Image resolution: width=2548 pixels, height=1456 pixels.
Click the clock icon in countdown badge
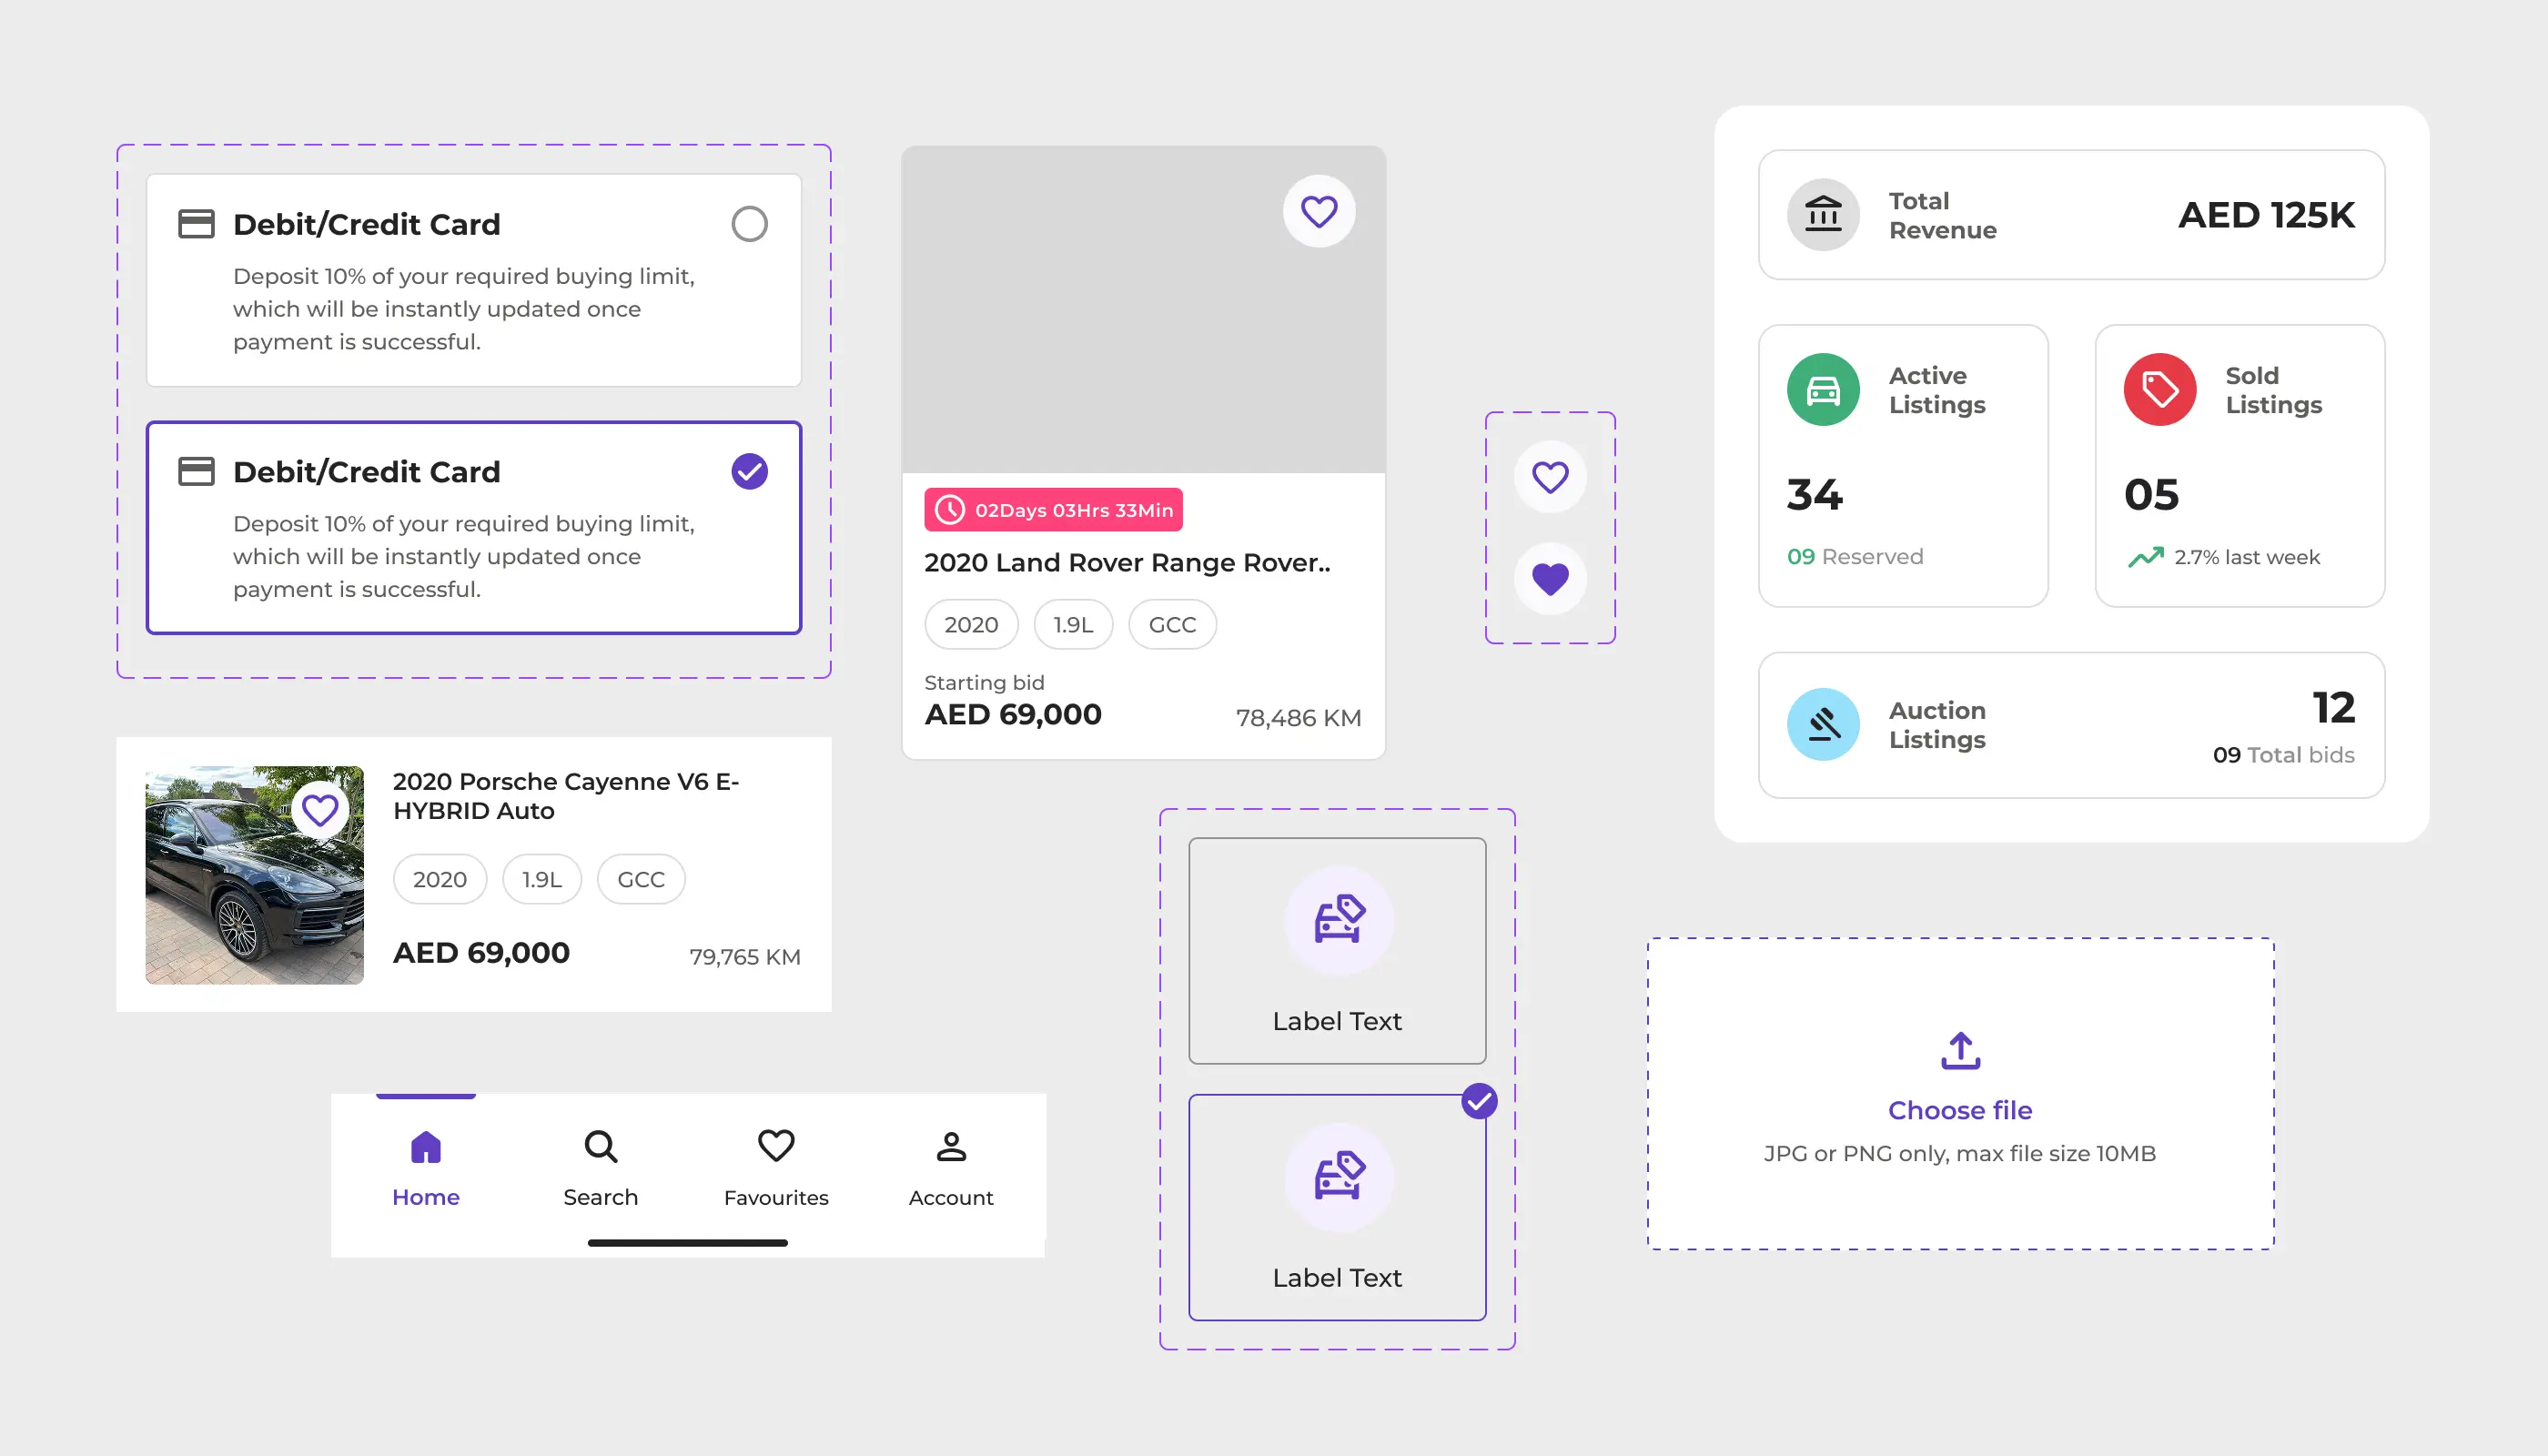pos(949,510)
